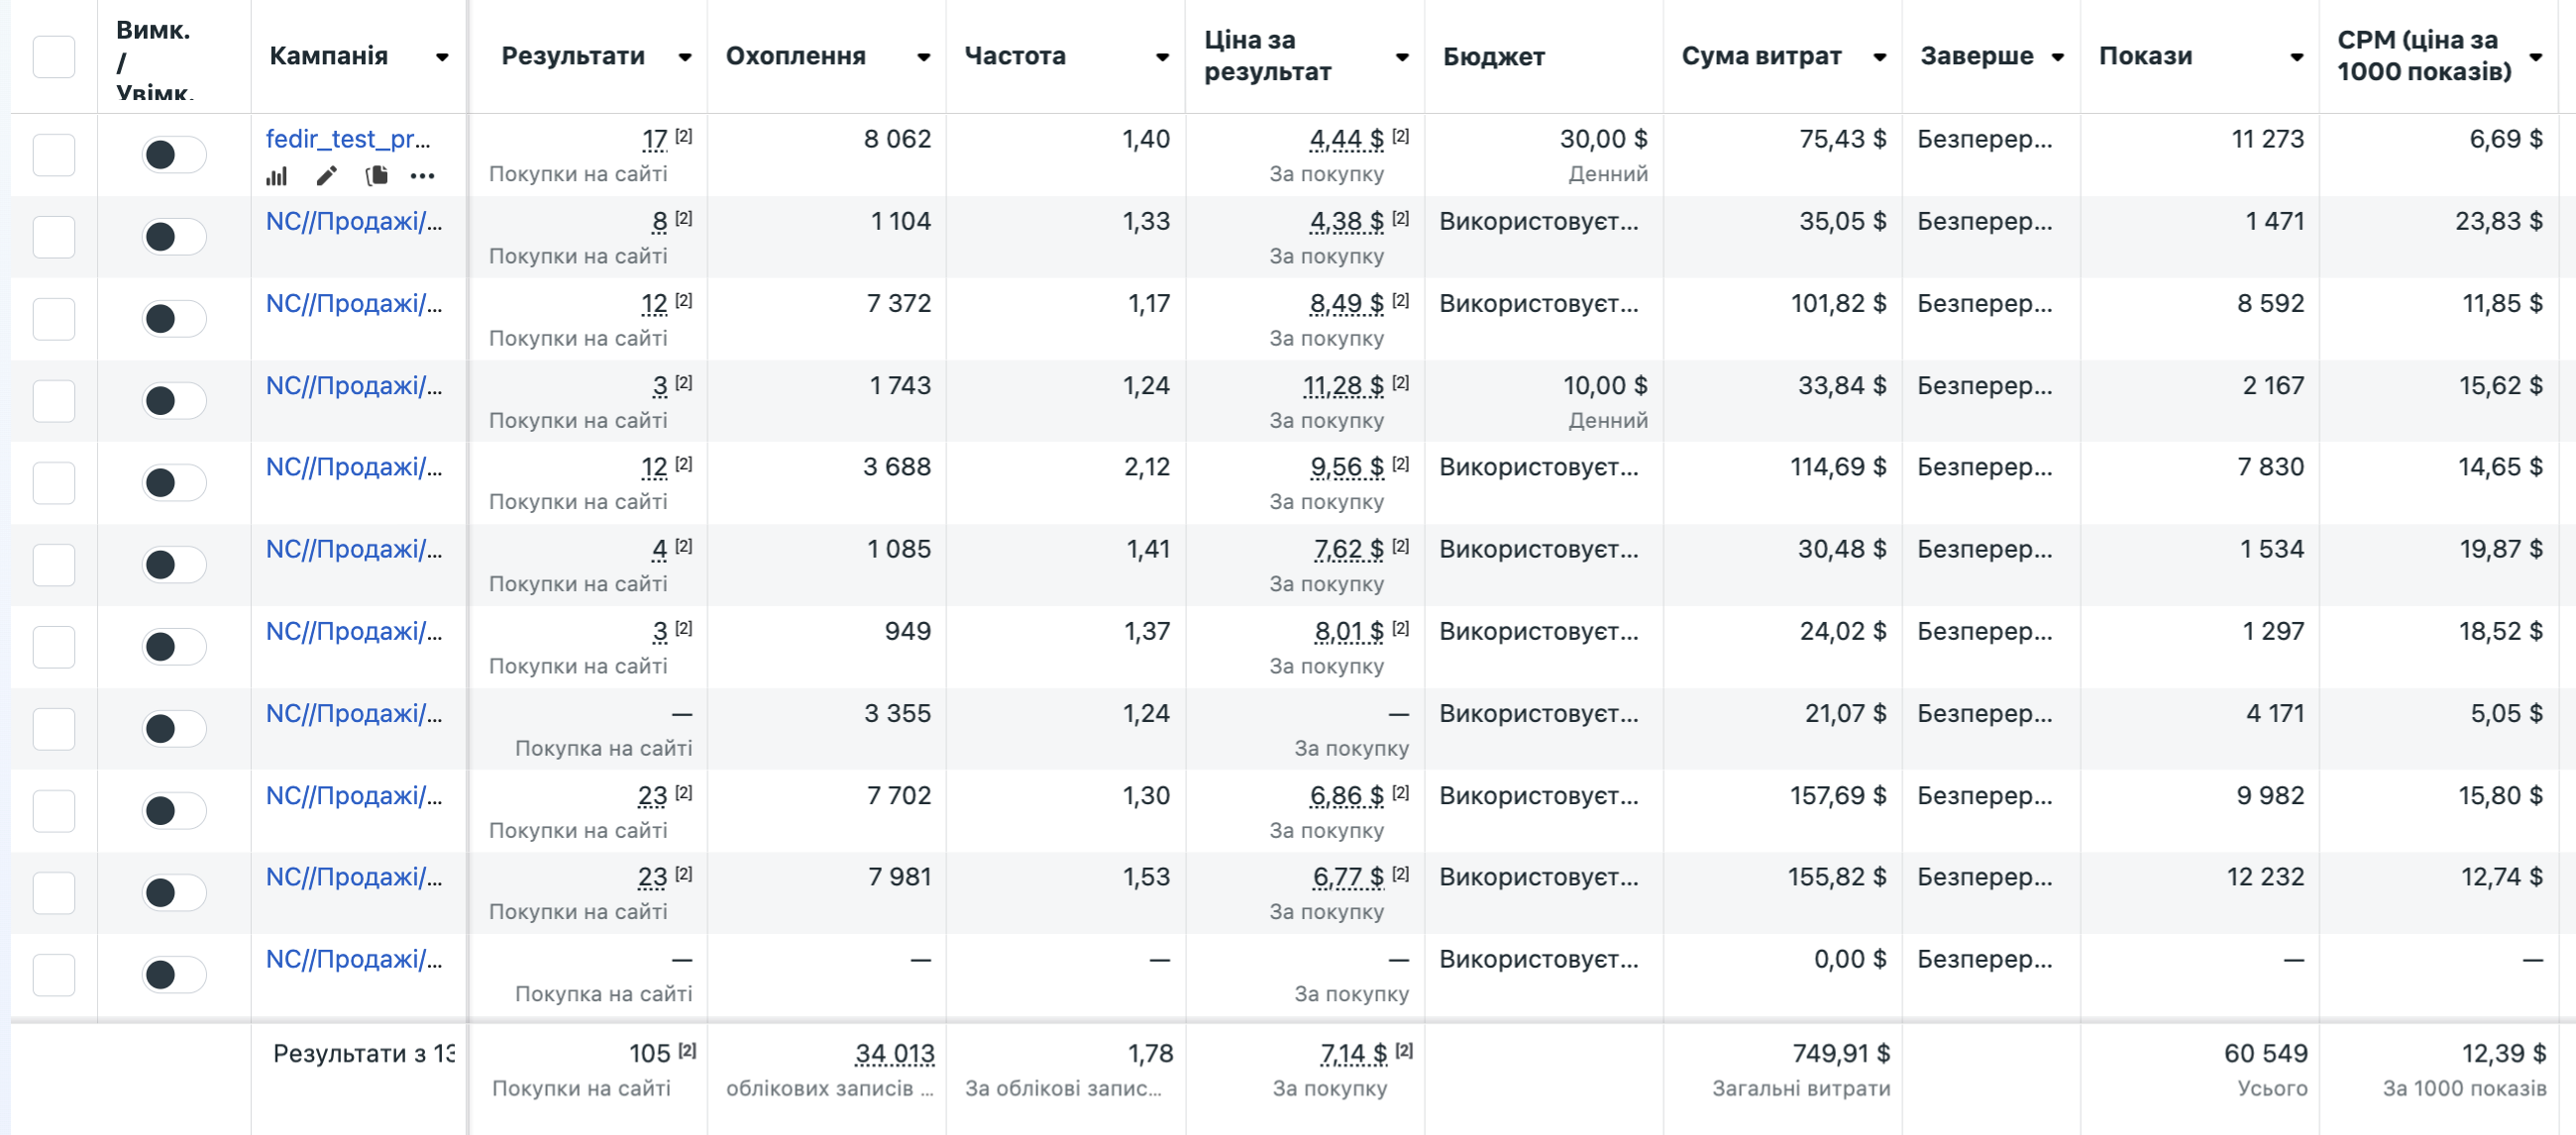Click the Покази column header label
Image resolution: width=2576 pixels, height=1135 pixels.
pos(2146,56)
